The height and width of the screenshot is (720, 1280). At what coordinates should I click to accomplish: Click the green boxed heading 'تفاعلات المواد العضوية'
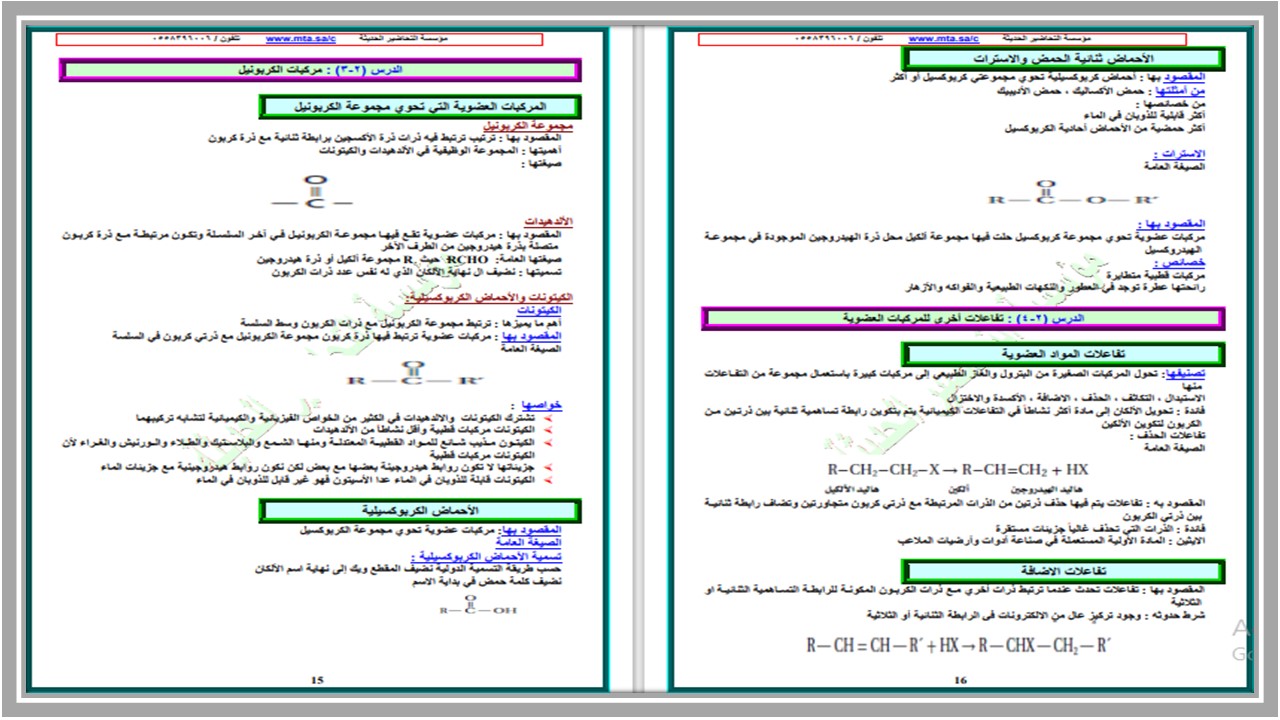(x=1063, y=354)
